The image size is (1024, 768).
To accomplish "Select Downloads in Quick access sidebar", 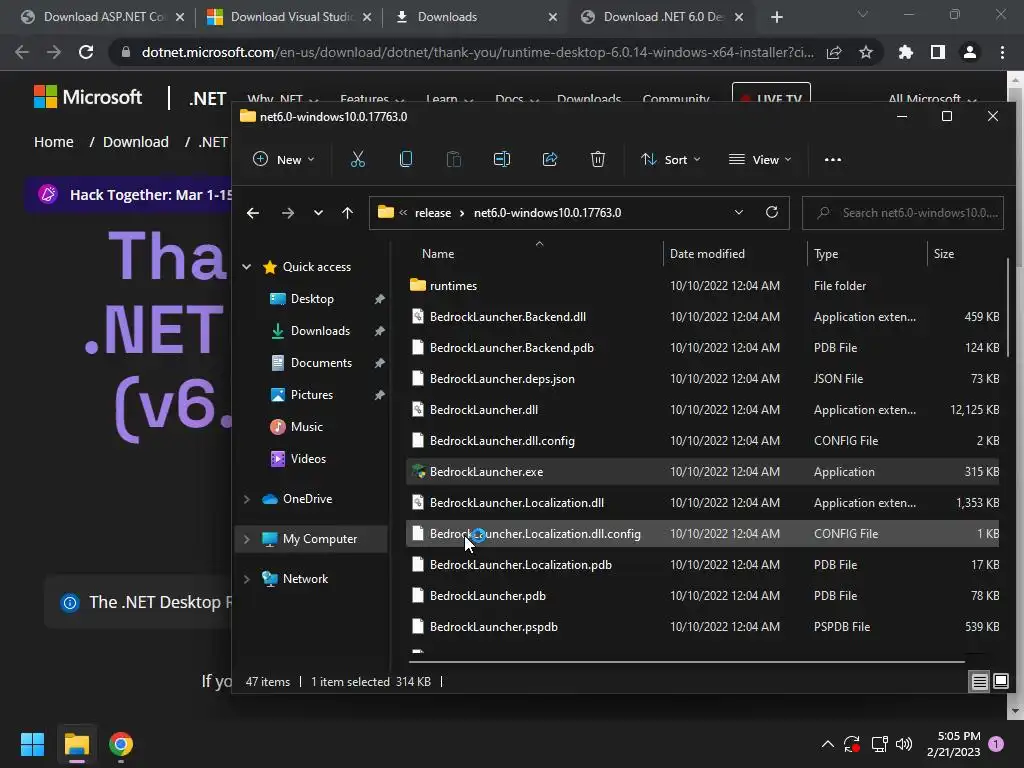I will [319, 330].
